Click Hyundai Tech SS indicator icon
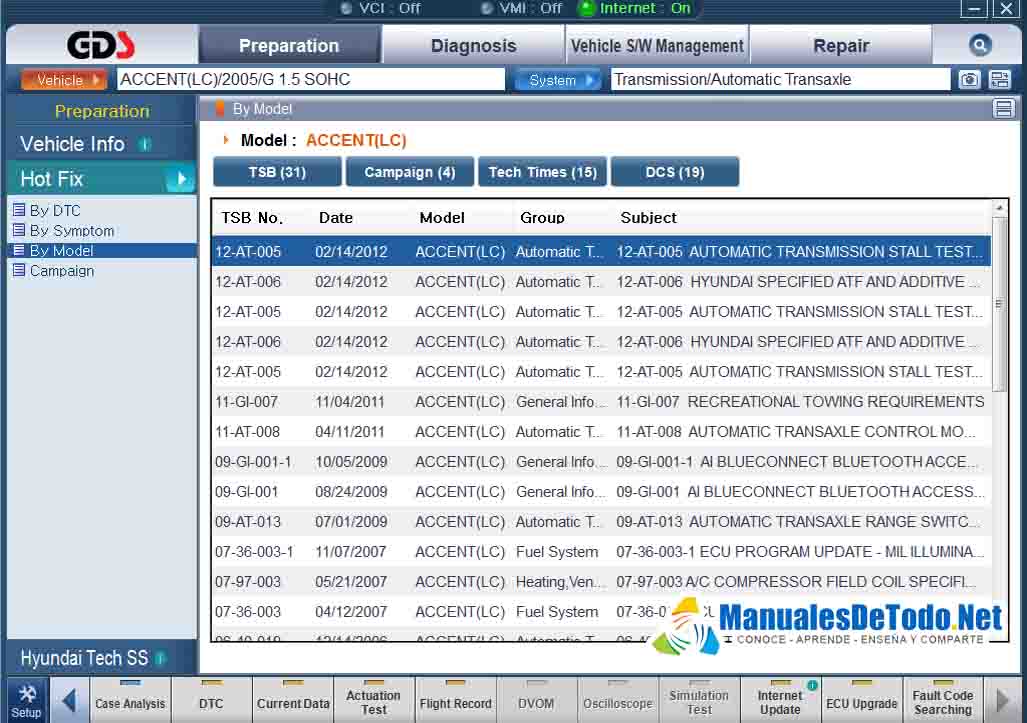Screen dimensions: 1027x723 (x=161, y=658)
